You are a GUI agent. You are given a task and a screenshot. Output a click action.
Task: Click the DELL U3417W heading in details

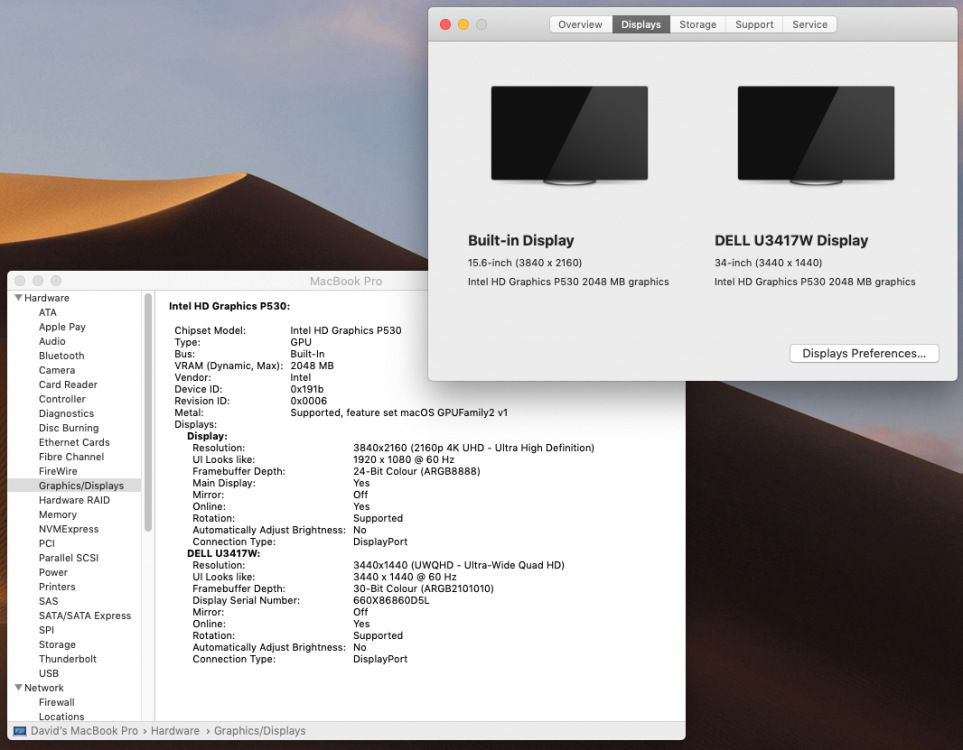coord(224,553)
